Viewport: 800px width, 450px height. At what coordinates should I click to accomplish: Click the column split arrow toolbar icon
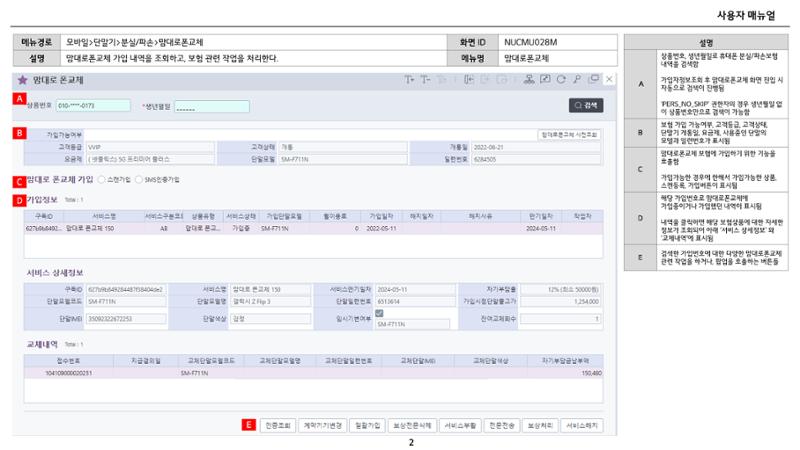point(468,80)
